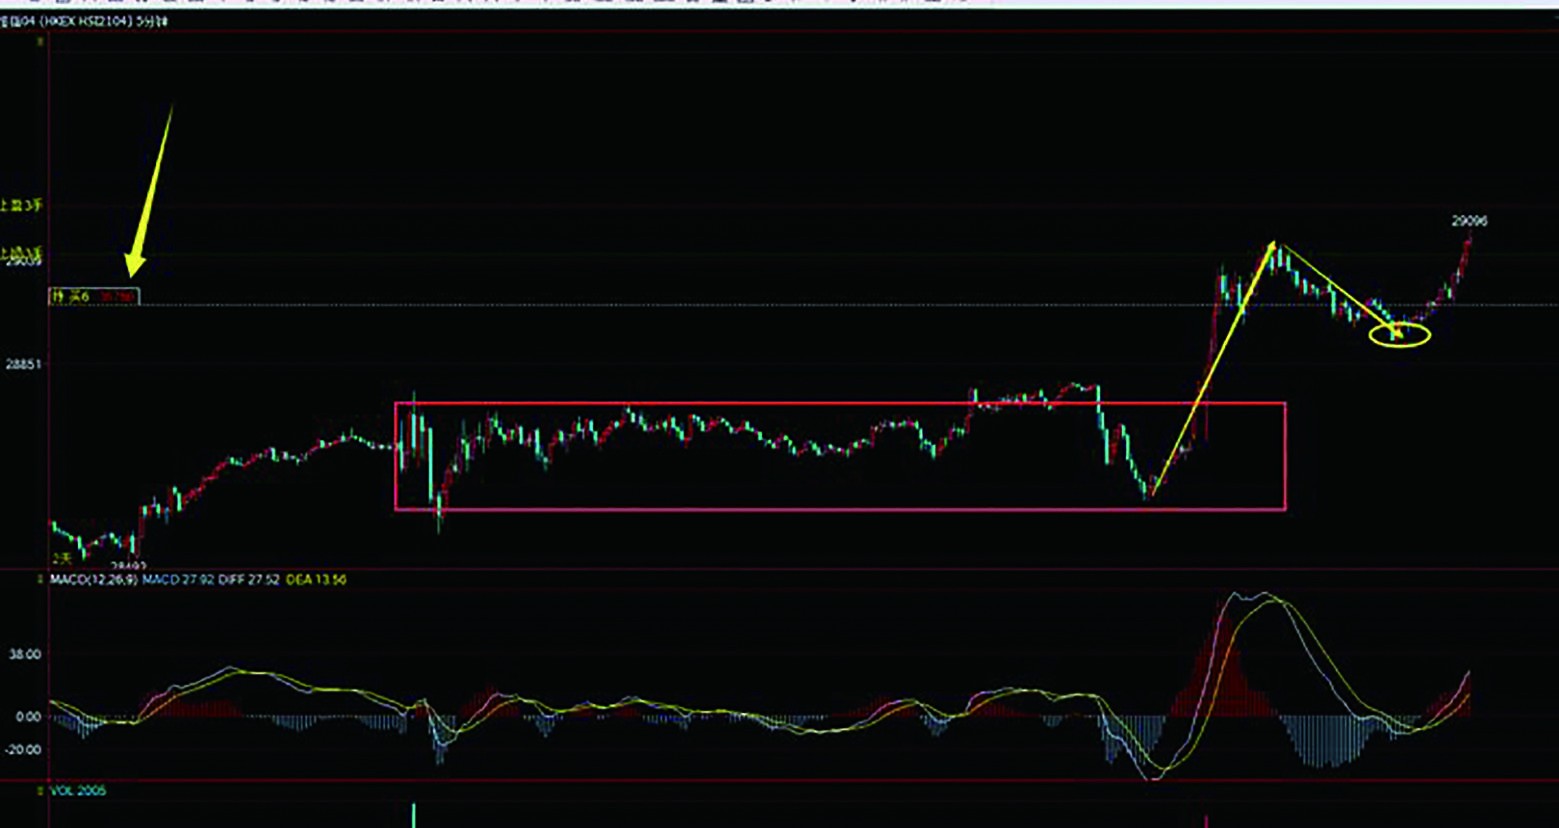
Task: Click the main chart panel marker icon
Action: pos(40,42)
